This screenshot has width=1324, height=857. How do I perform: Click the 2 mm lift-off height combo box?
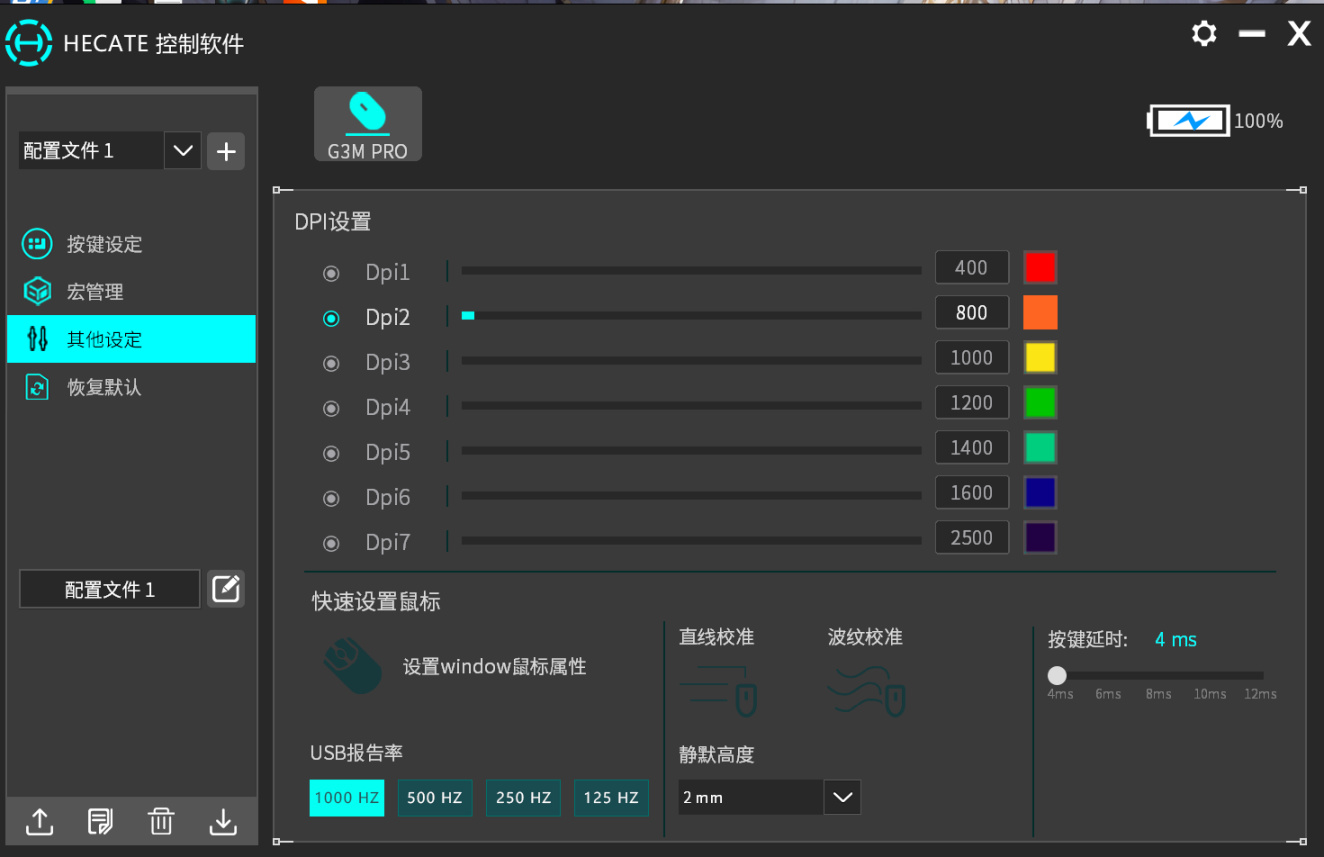[769, 797]
